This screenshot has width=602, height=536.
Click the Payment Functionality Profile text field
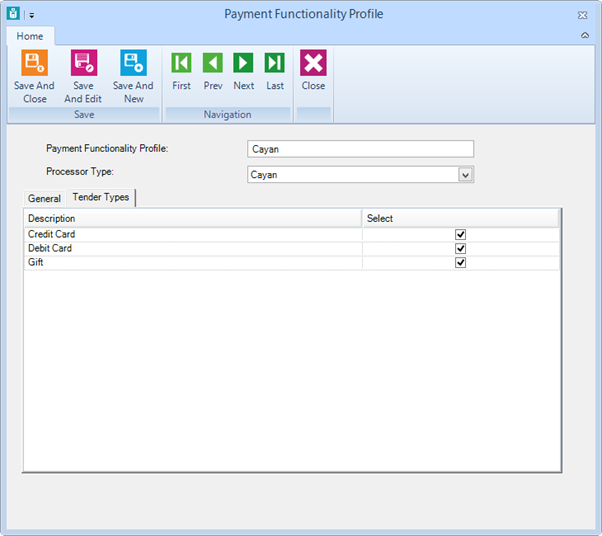click(361, 149)
